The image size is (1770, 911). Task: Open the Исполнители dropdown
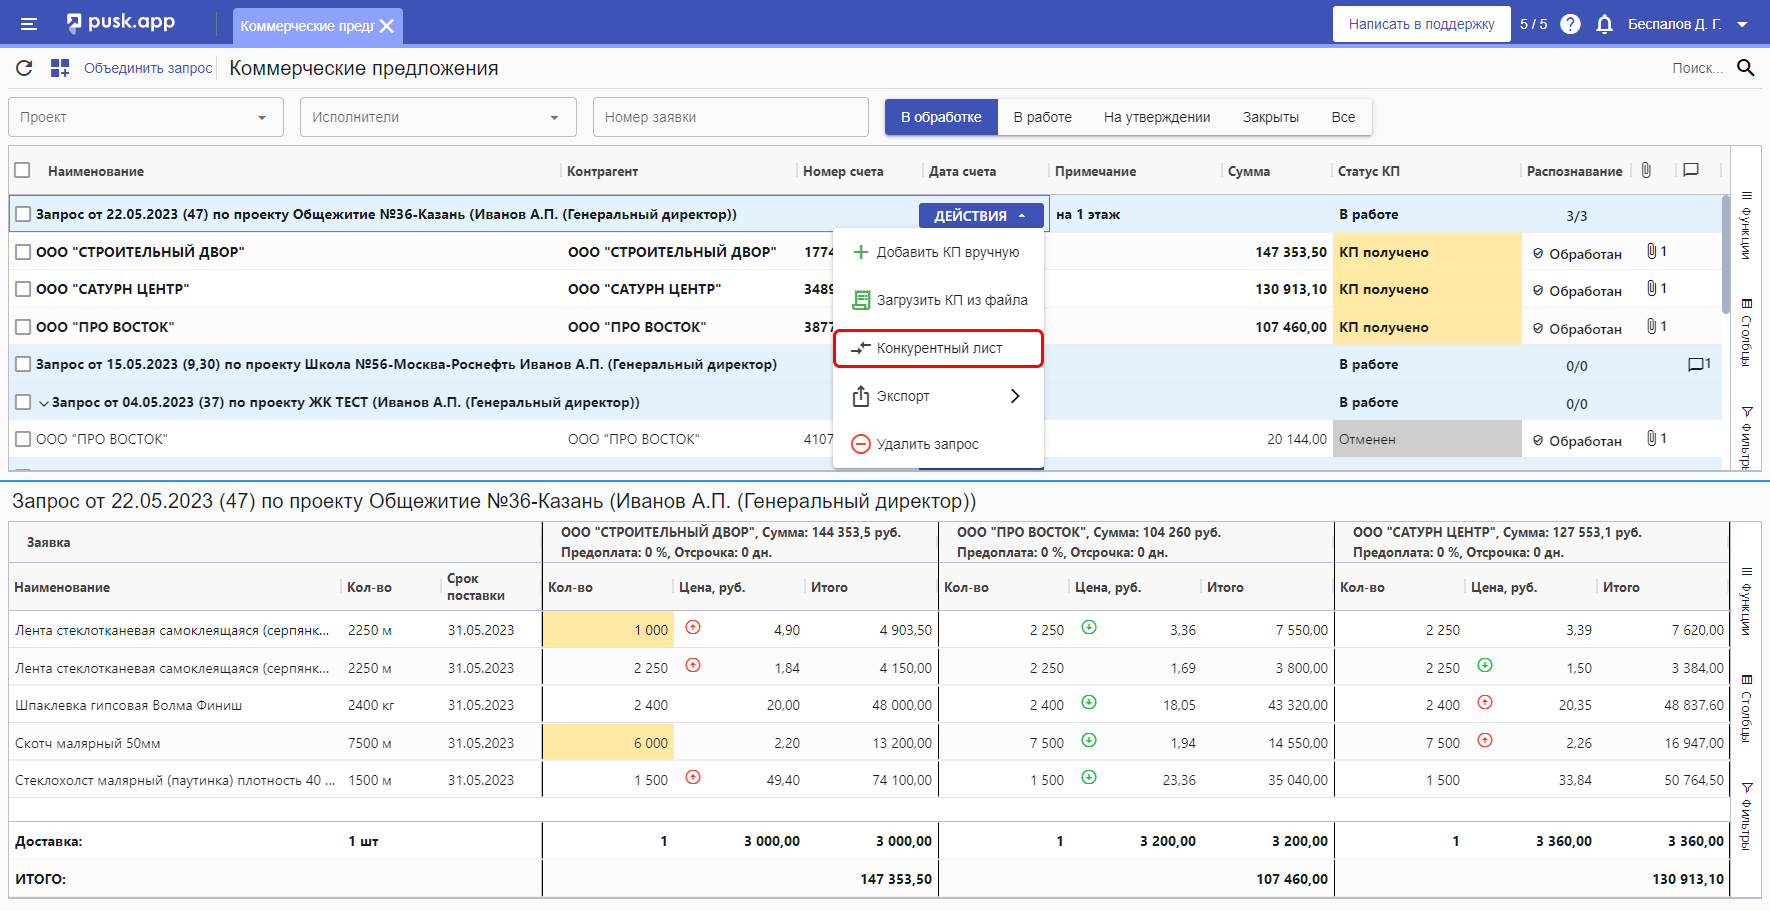coord(438,117)
